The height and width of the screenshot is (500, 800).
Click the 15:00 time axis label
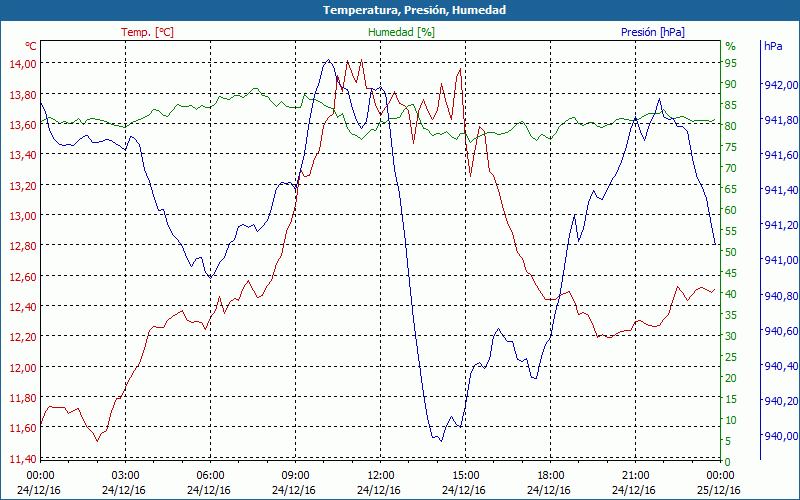point(465,476)
